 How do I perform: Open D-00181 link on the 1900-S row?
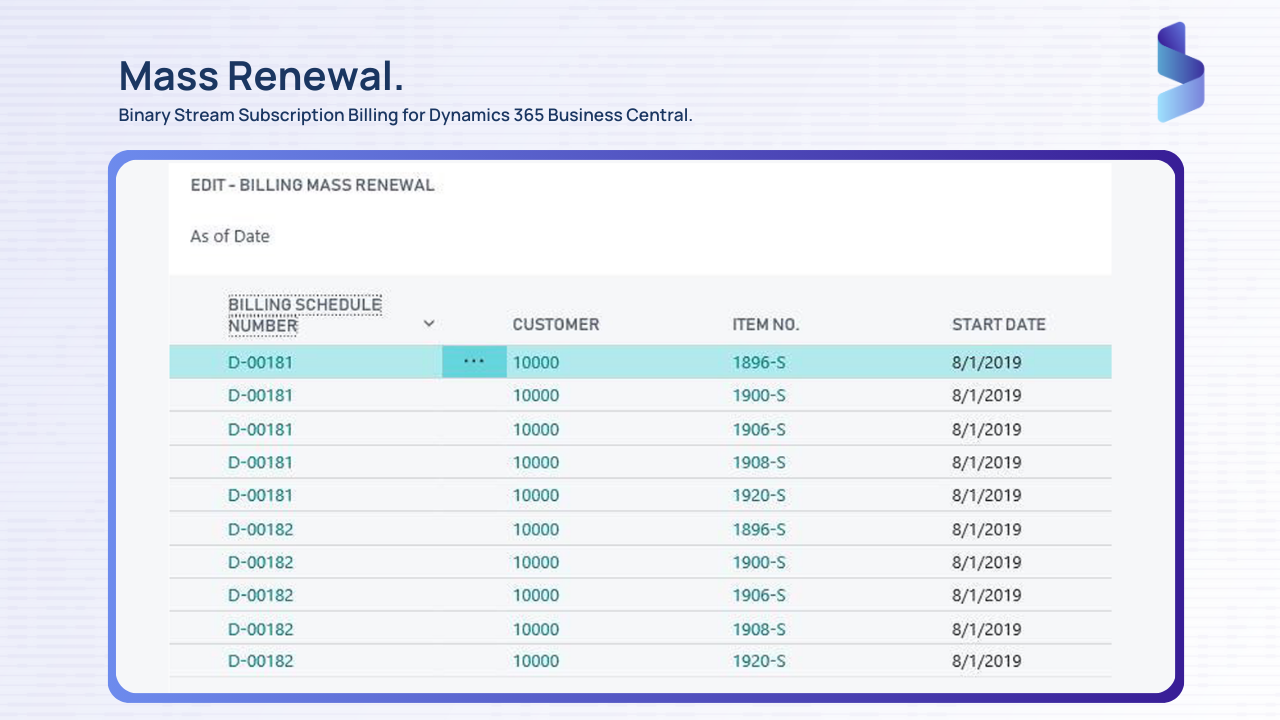(x=260, y=395)
